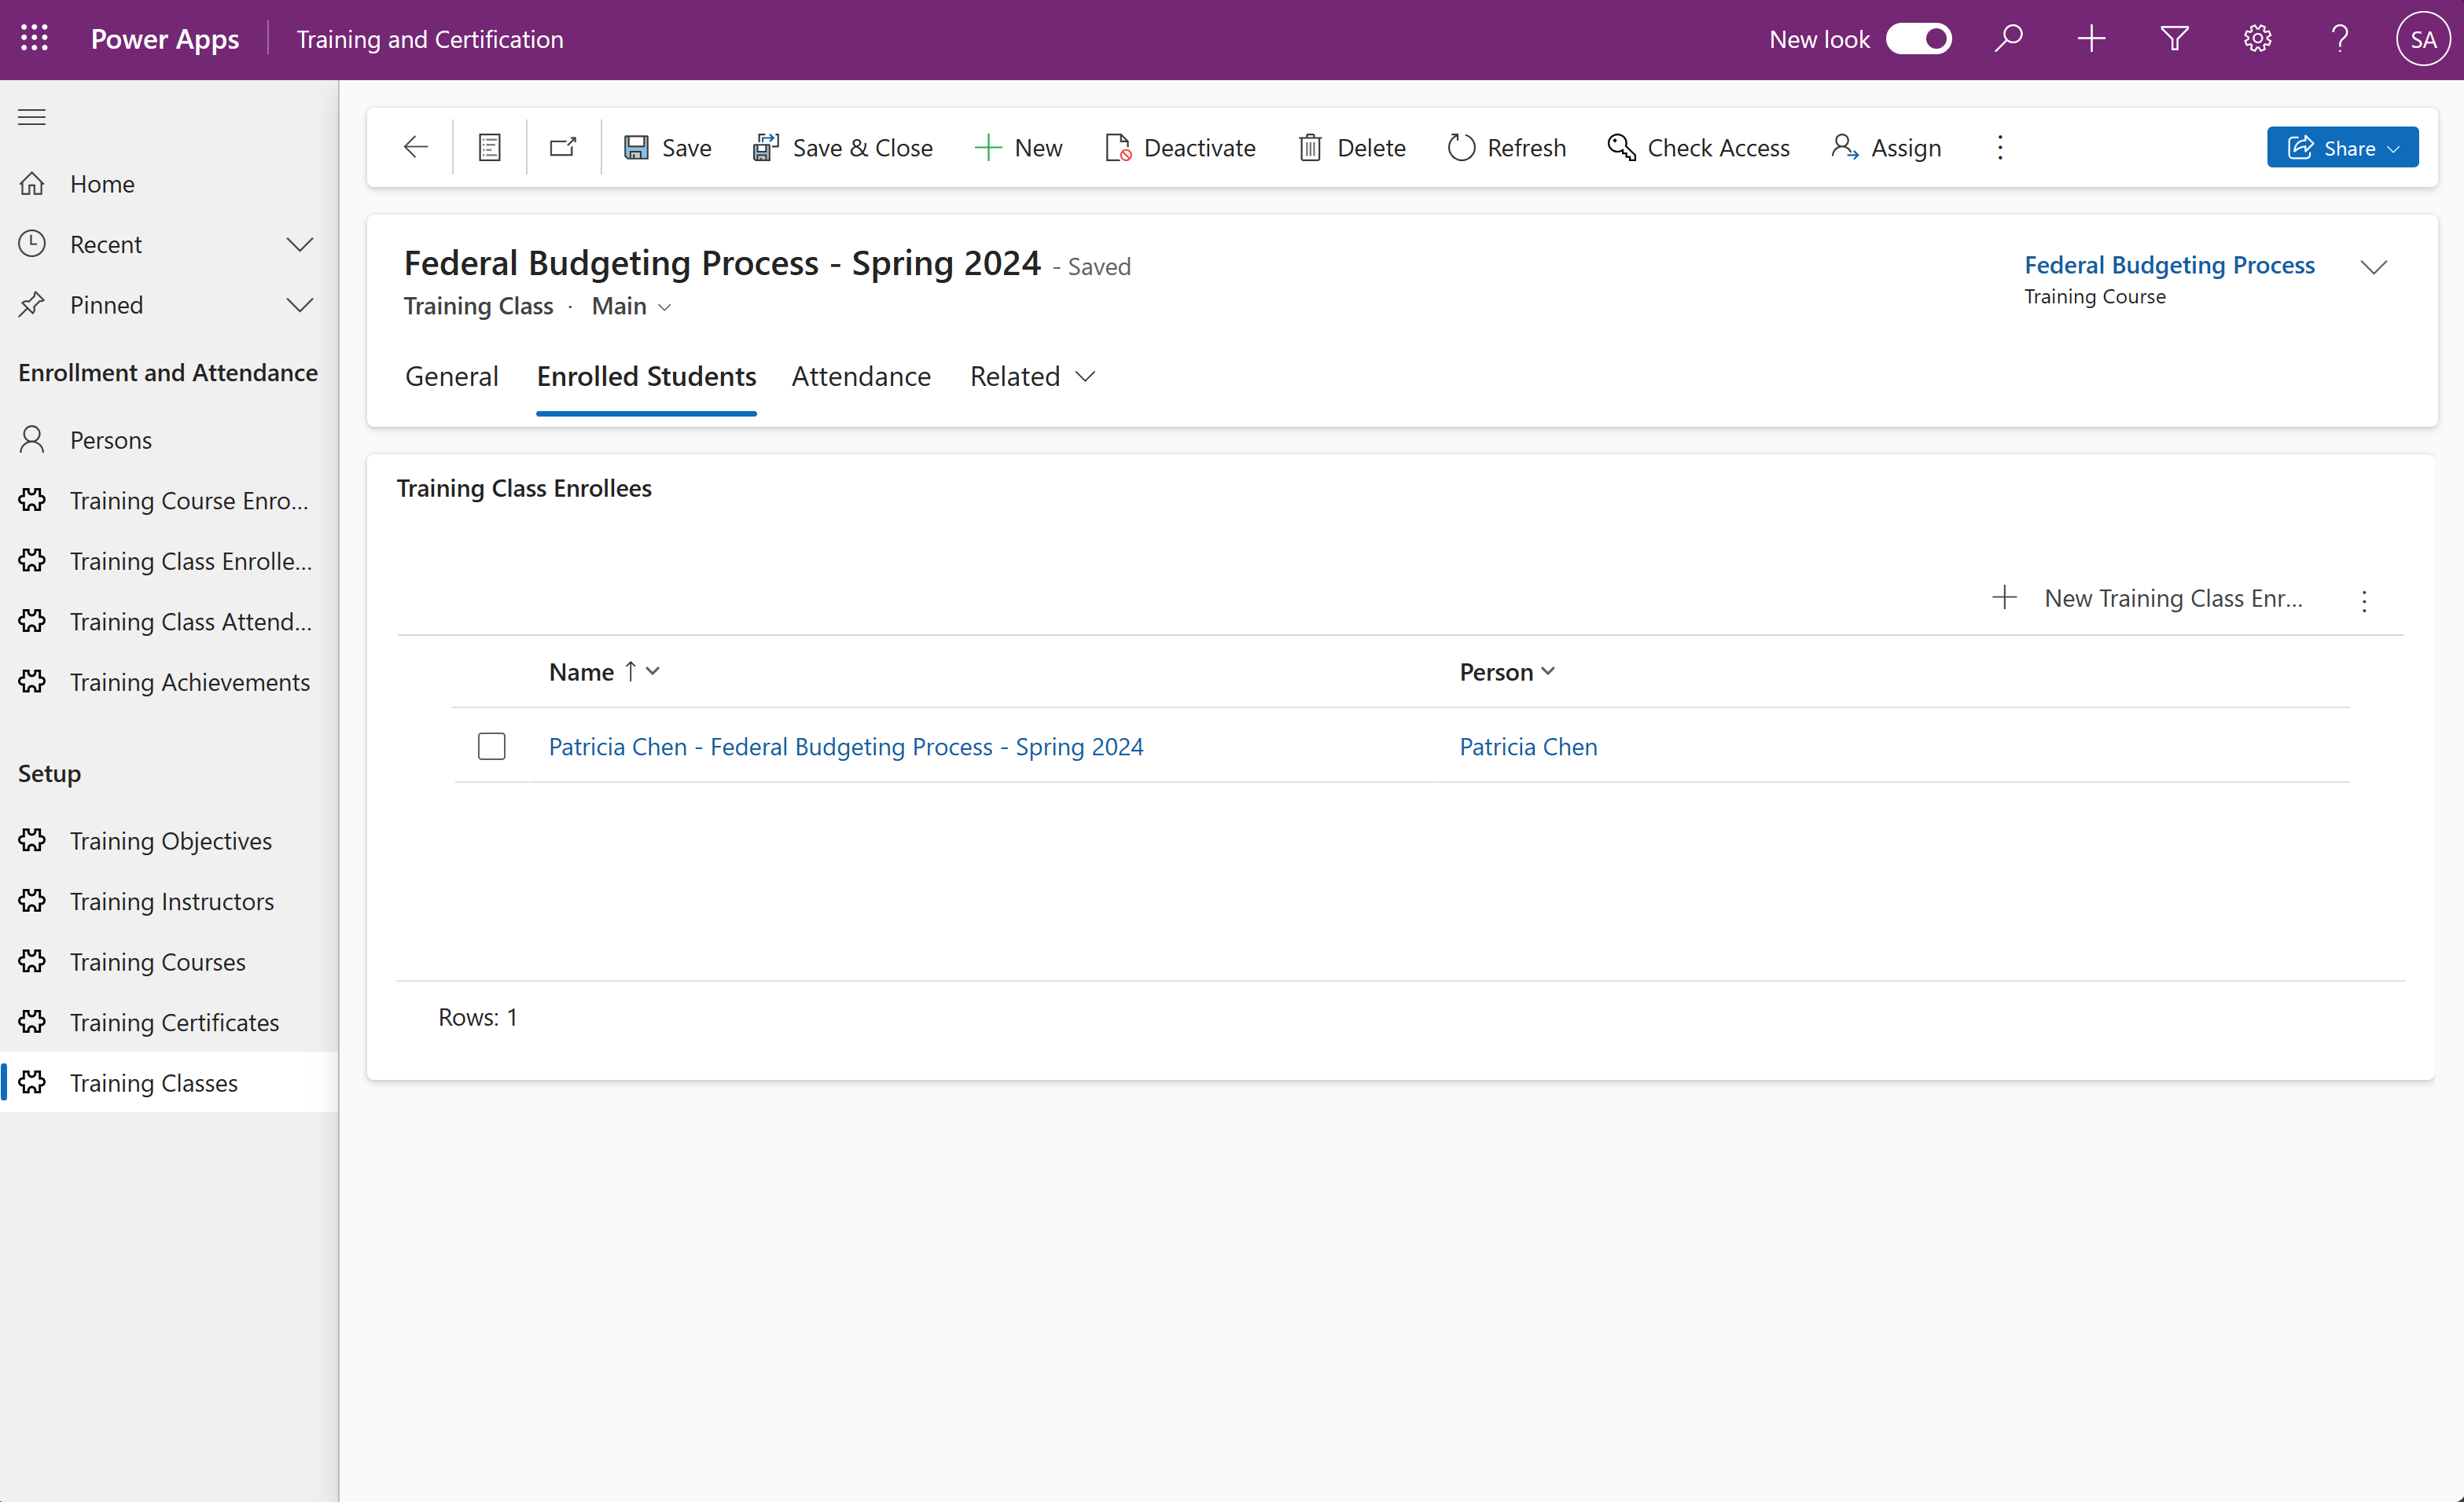Open Training Instructors in sidebar

pyautogui.click(x=169, y=902)
